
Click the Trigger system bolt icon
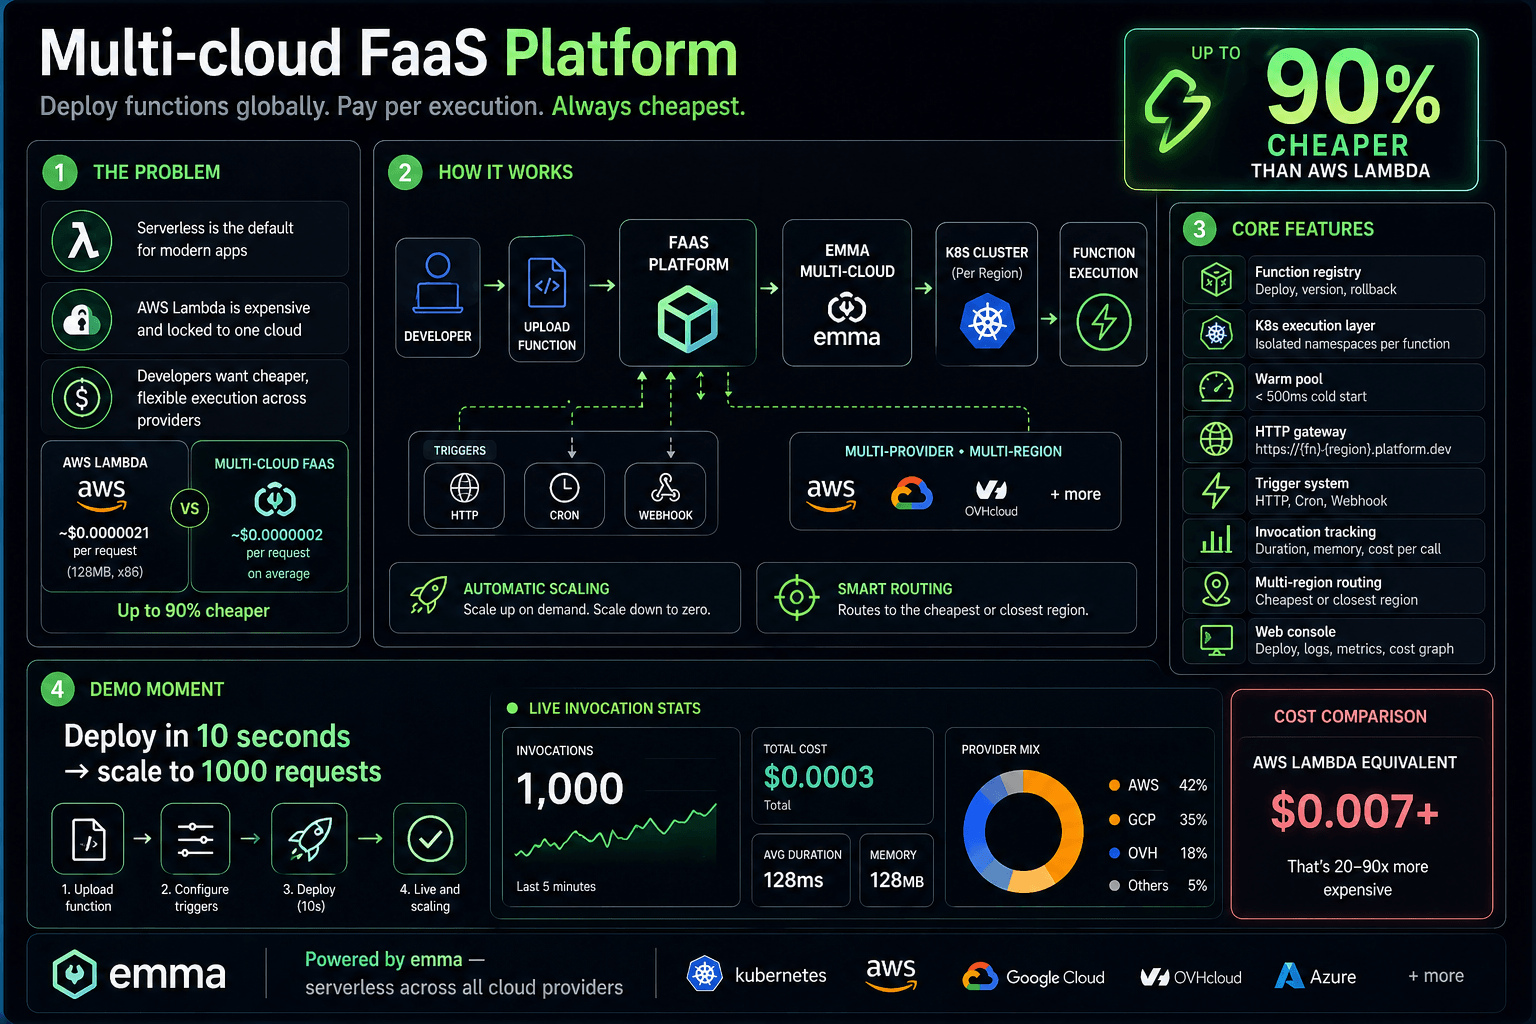tap(1216, 491)
